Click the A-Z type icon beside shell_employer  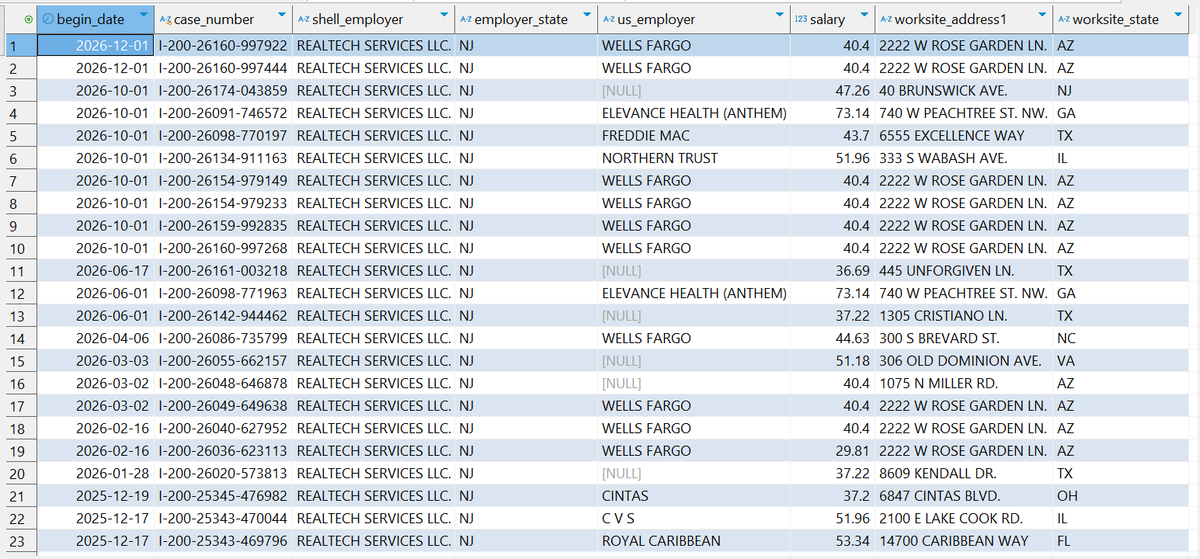(304, 19)
